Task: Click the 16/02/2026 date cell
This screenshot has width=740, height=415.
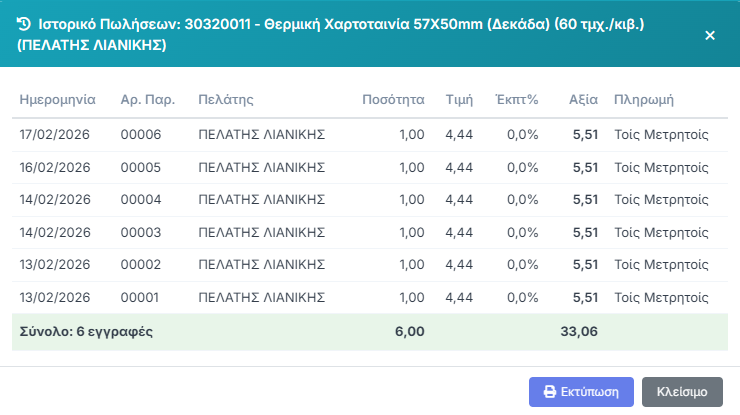Action: [x=56, y=167]
